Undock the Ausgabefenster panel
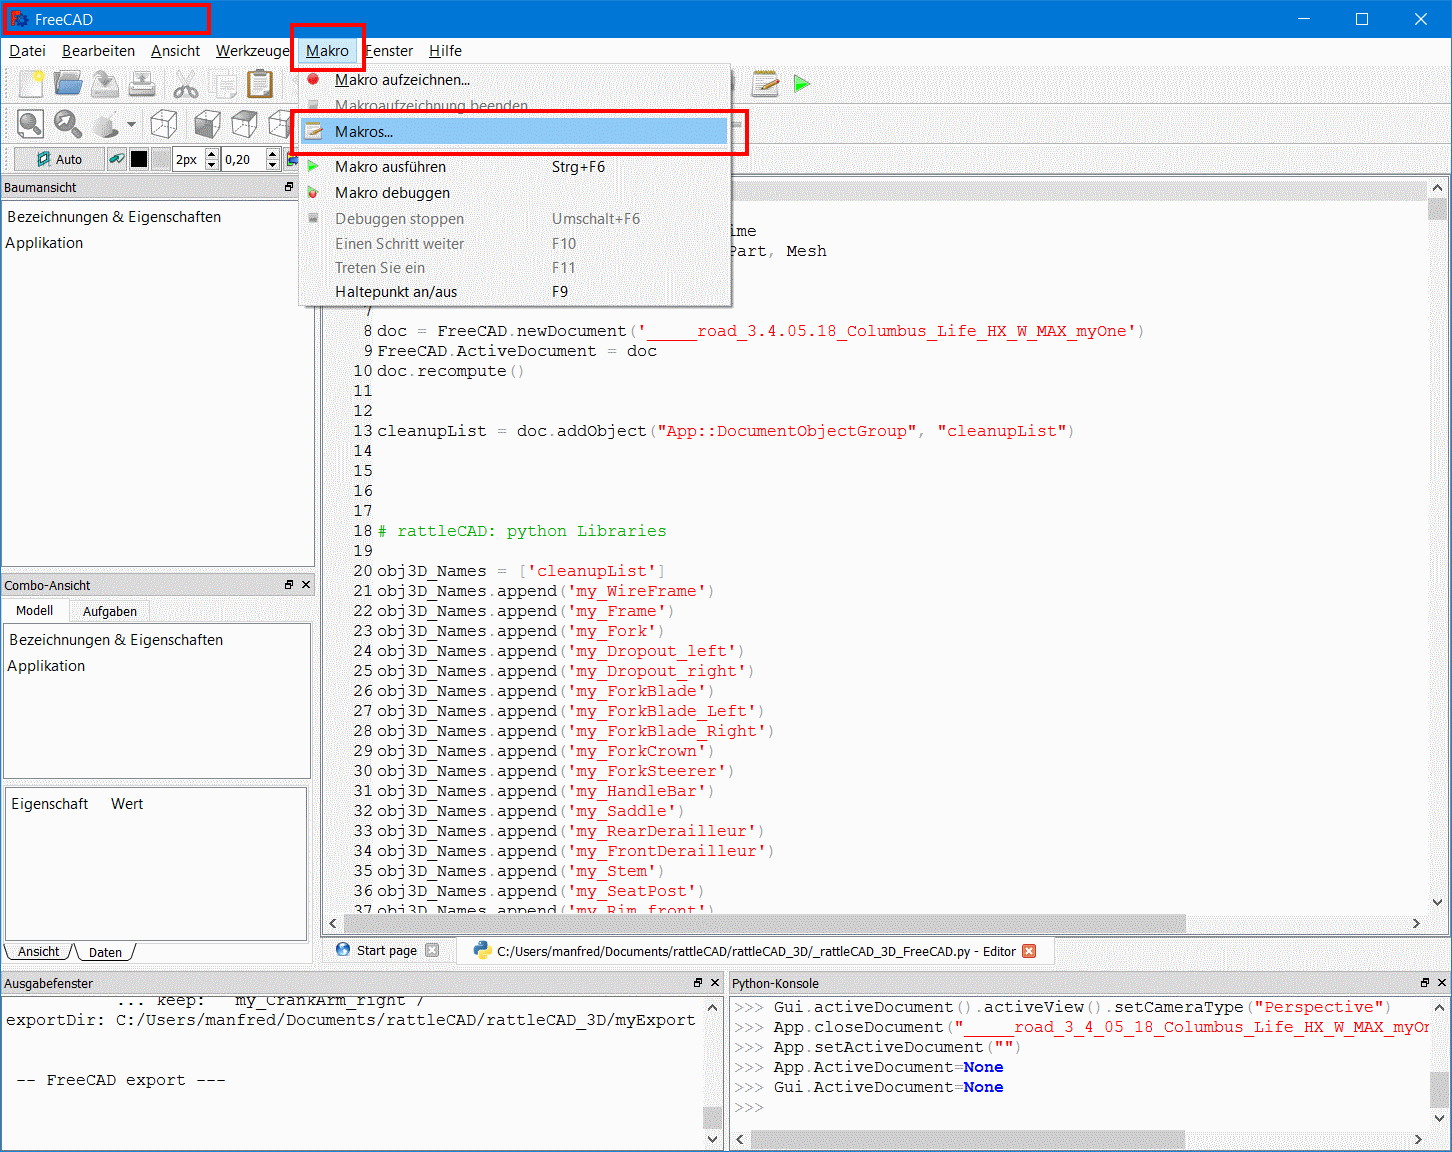Image resolution: width=1452 pixels, height=1152 pixels. pyautogui.click(x=698, y=983)
